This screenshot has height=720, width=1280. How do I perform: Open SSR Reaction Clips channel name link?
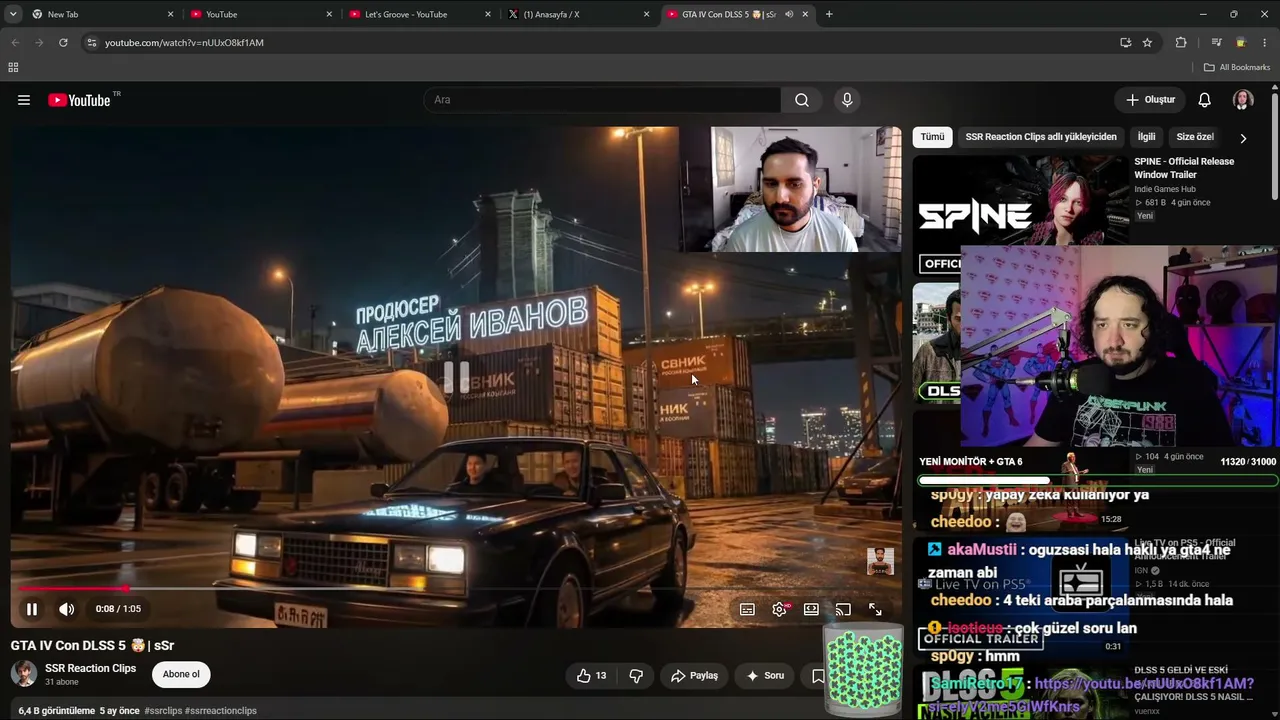[x=90, y=668]
